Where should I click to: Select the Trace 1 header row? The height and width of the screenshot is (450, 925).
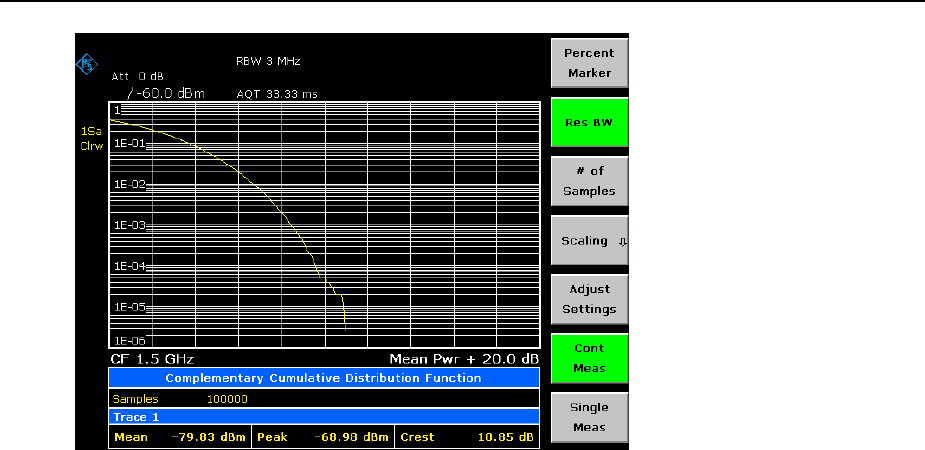click(324, 417)
